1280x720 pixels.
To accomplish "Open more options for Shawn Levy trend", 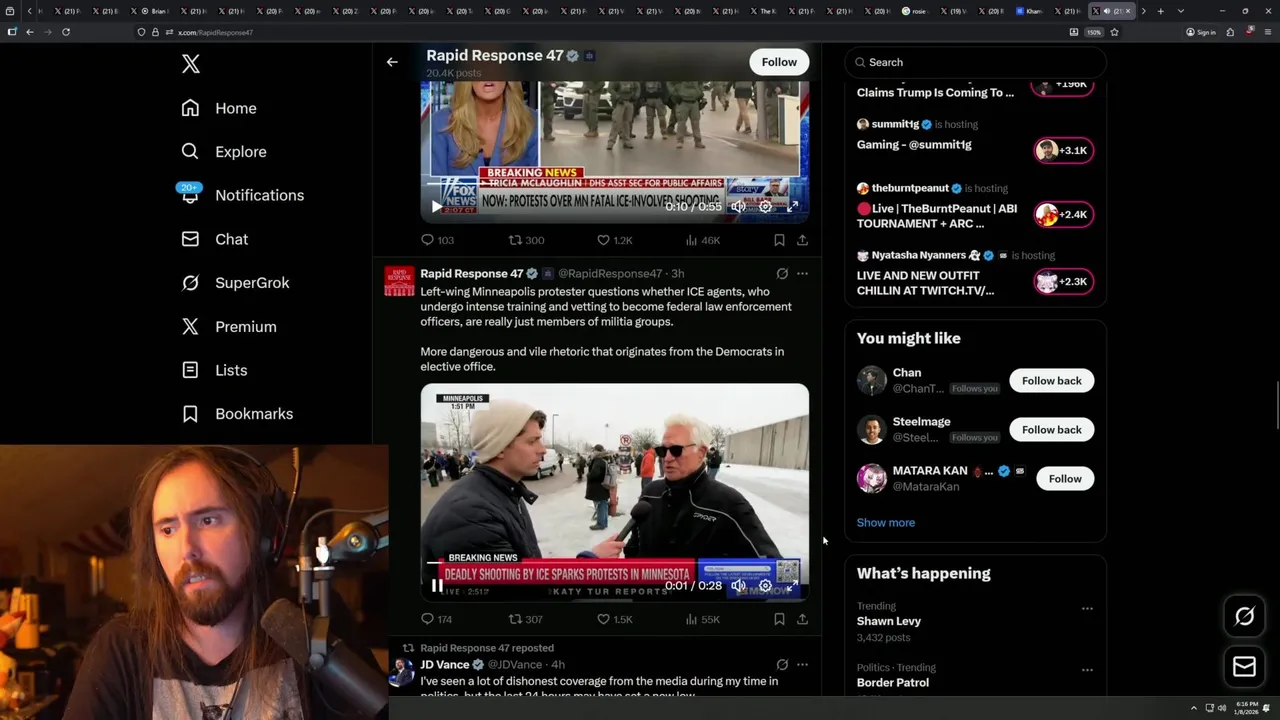I will coord(1087,608).
